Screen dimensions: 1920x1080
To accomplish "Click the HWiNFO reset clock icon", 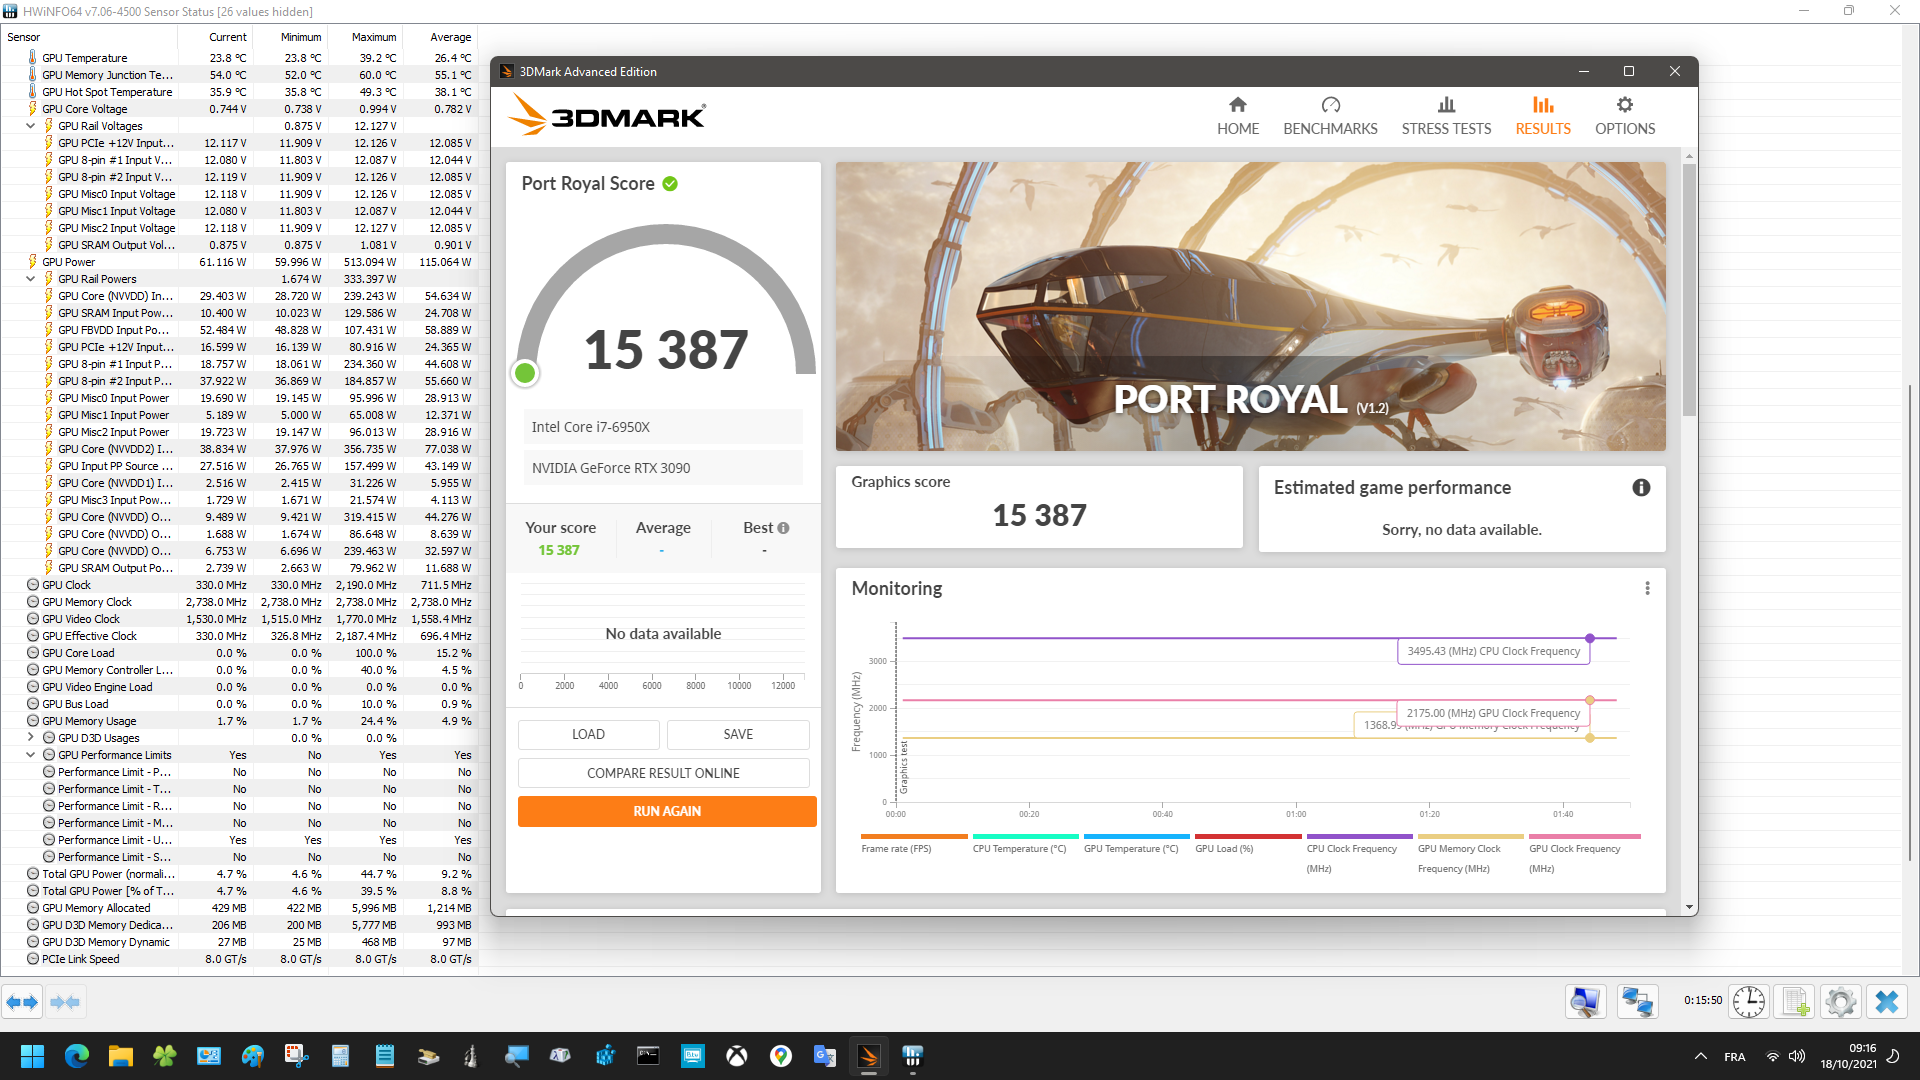I will tap(1748, 1001).
